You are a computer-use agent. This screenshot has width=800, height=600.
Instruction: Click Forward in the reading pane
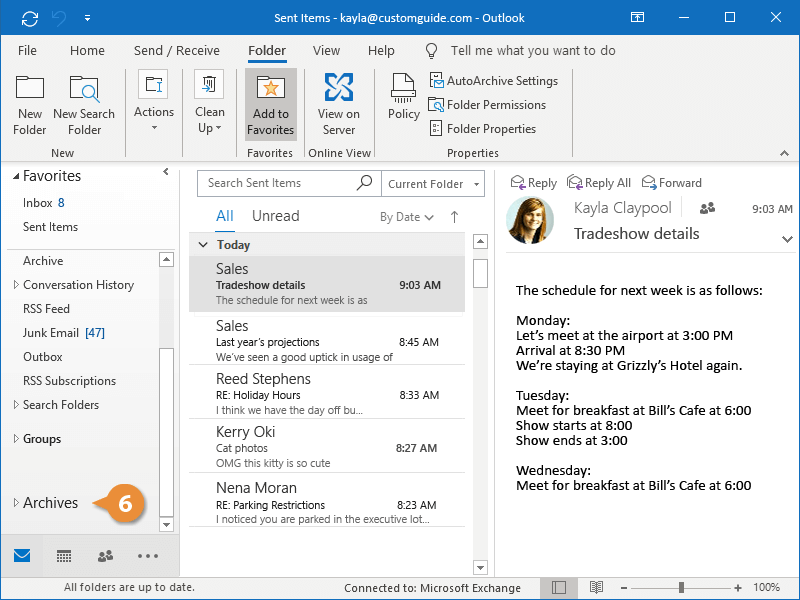(x=671, y=183)
